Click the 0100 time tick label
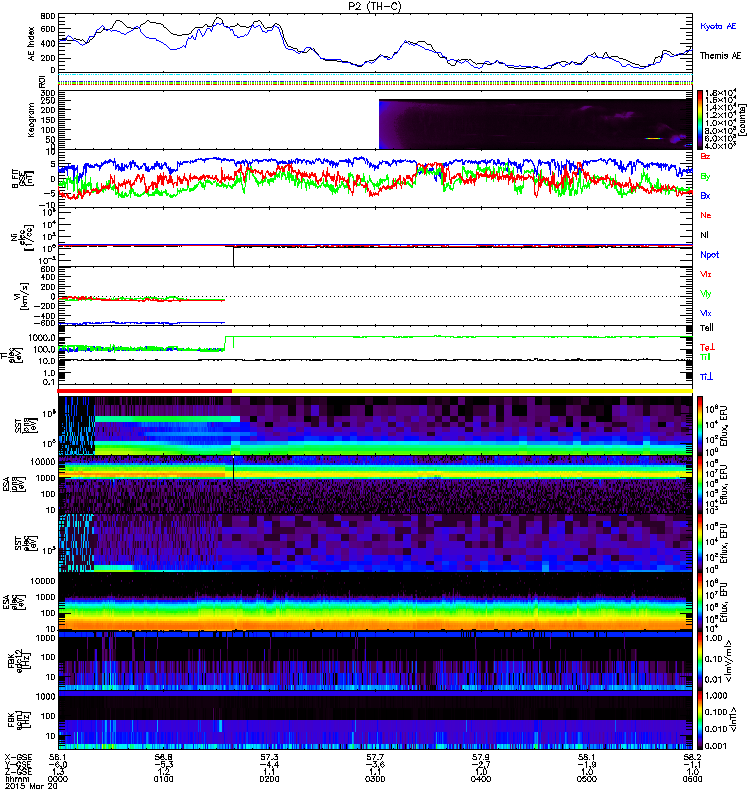 coord(163,779)
